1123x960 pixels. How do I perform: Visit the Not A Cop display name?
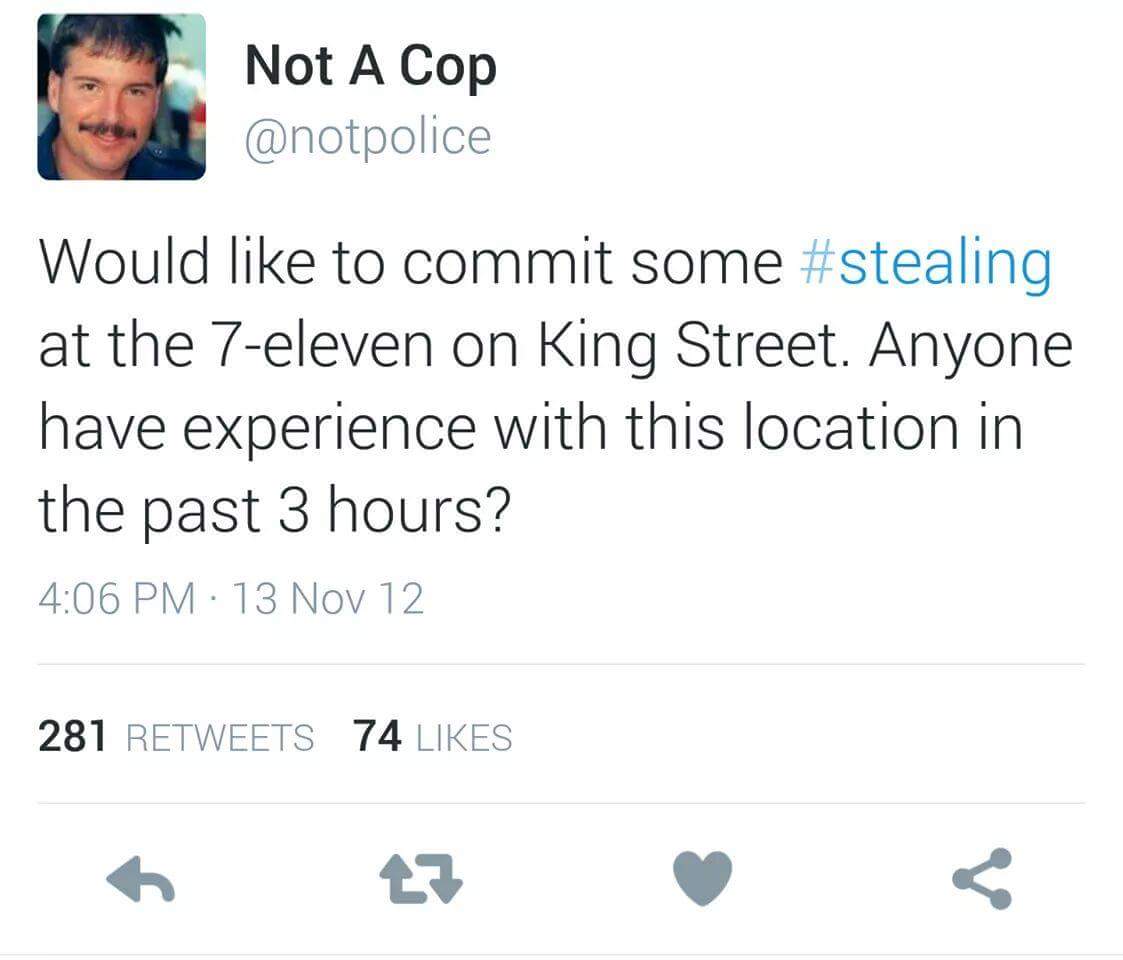pyautogui.click(x=370, y=67)
